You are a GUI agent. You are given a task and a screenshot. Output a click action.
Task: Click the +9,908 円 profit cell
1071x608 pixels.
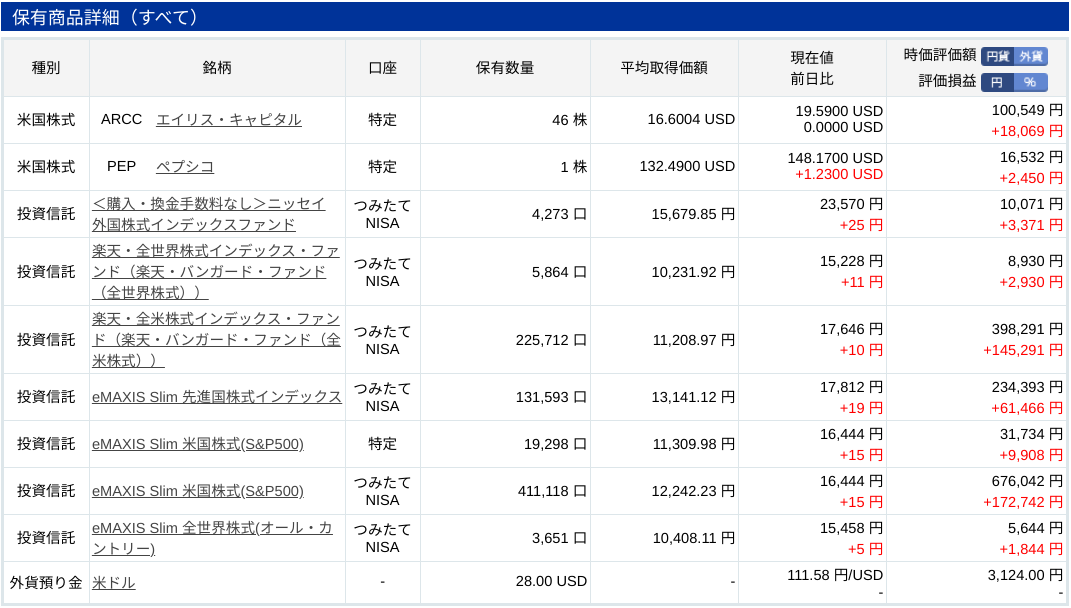(x=1031, y=456)
